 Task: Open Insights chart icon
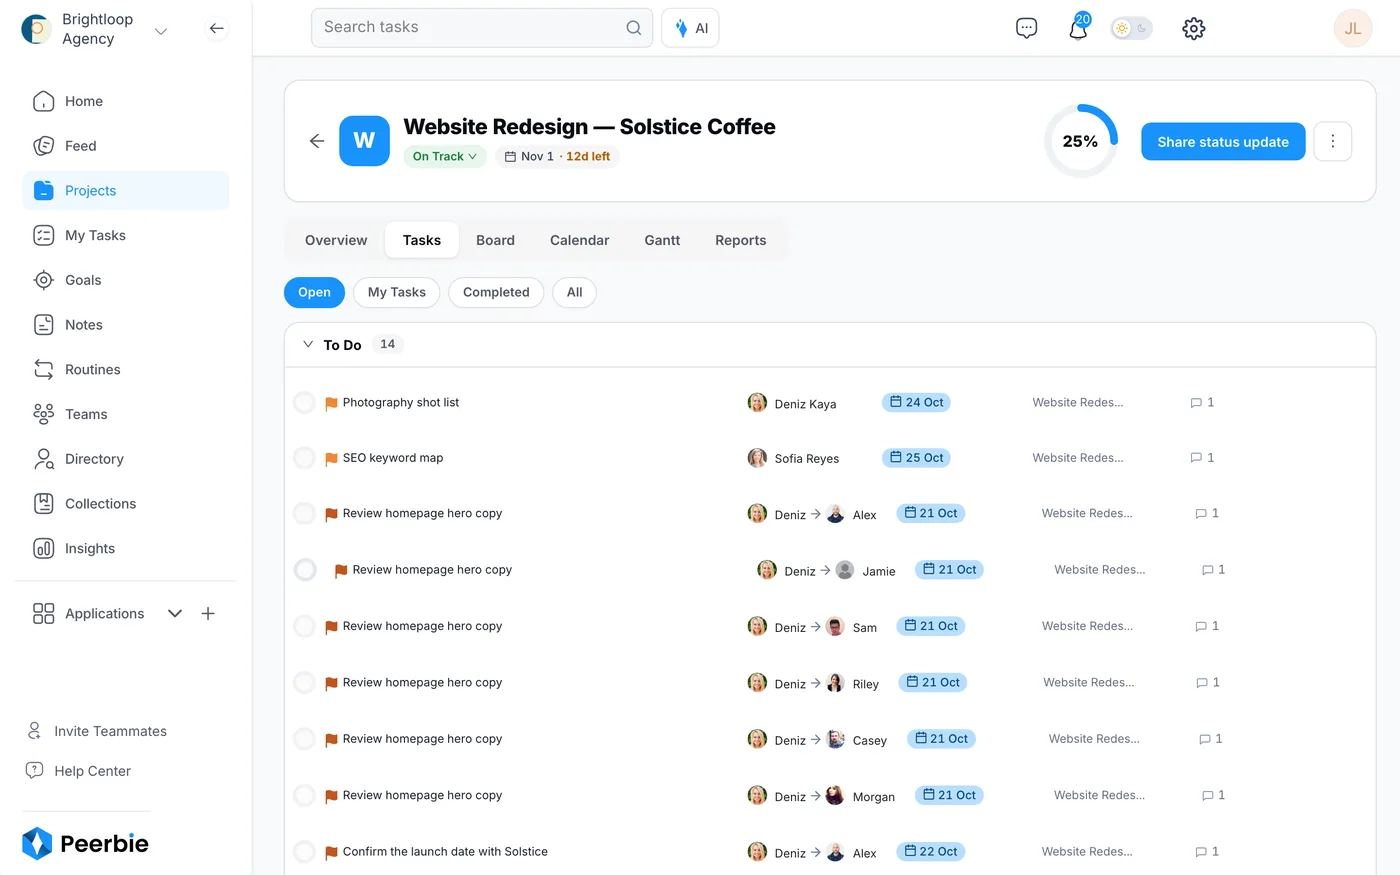[44, 548]
